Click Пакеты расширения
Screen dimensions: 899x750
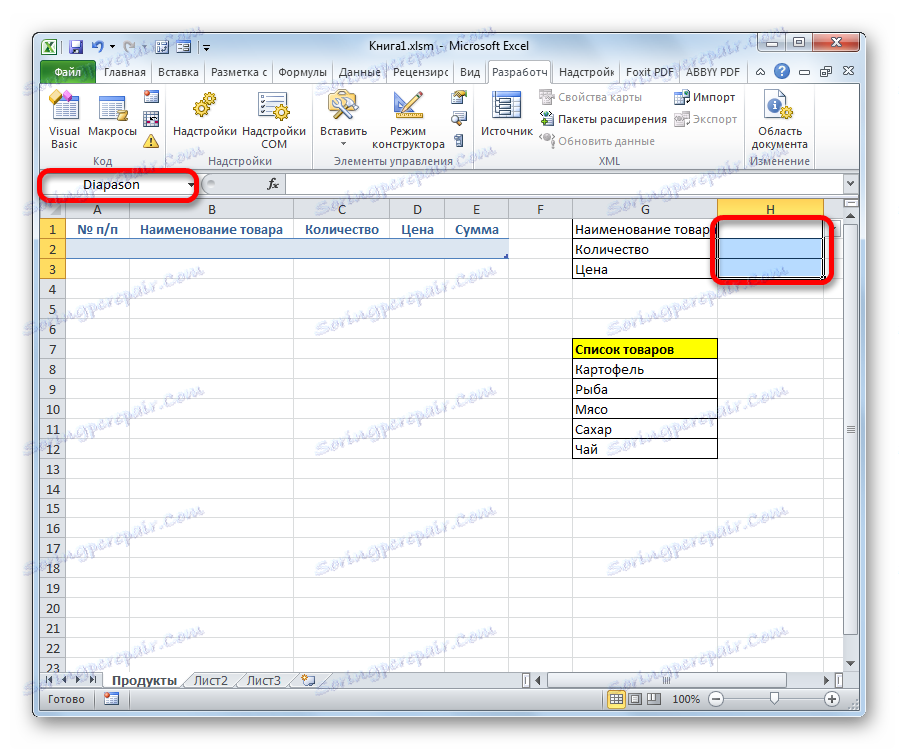603,119
